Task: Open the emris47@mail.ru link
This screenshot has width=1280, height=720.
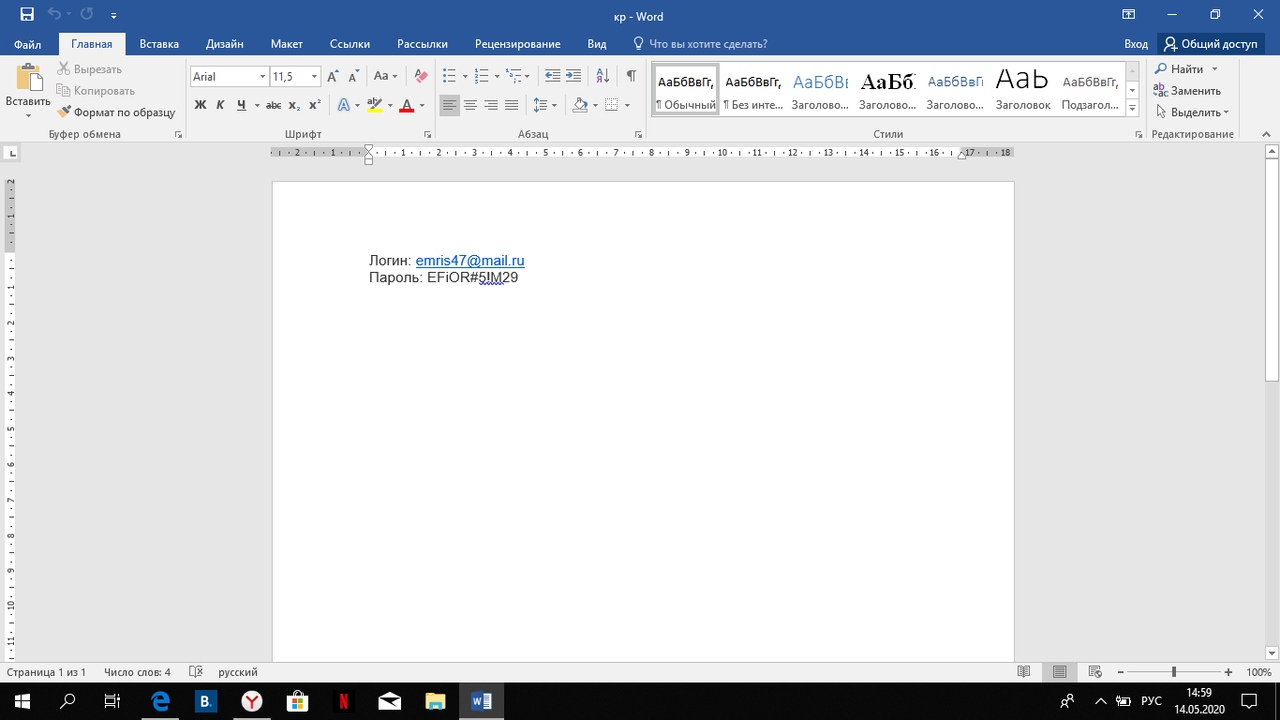Action: (x=470, y=261)
